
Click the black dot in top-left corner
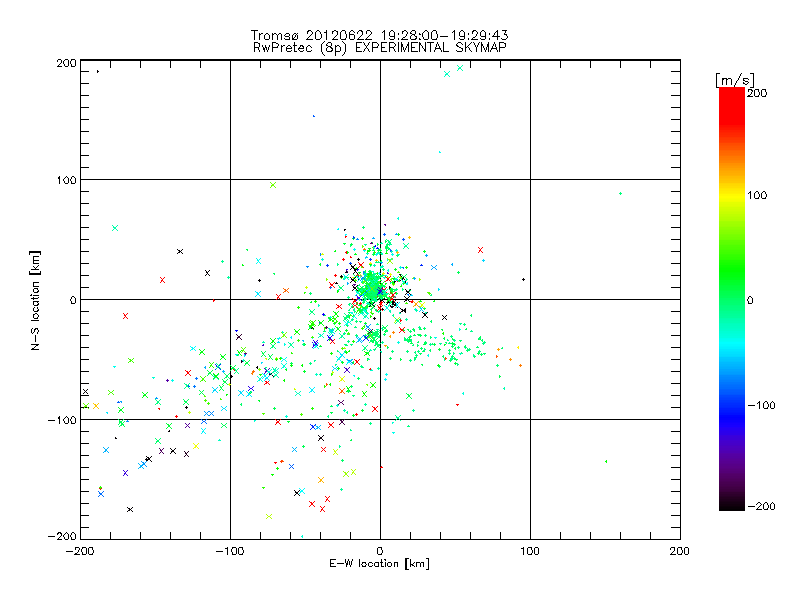(97, 72)
